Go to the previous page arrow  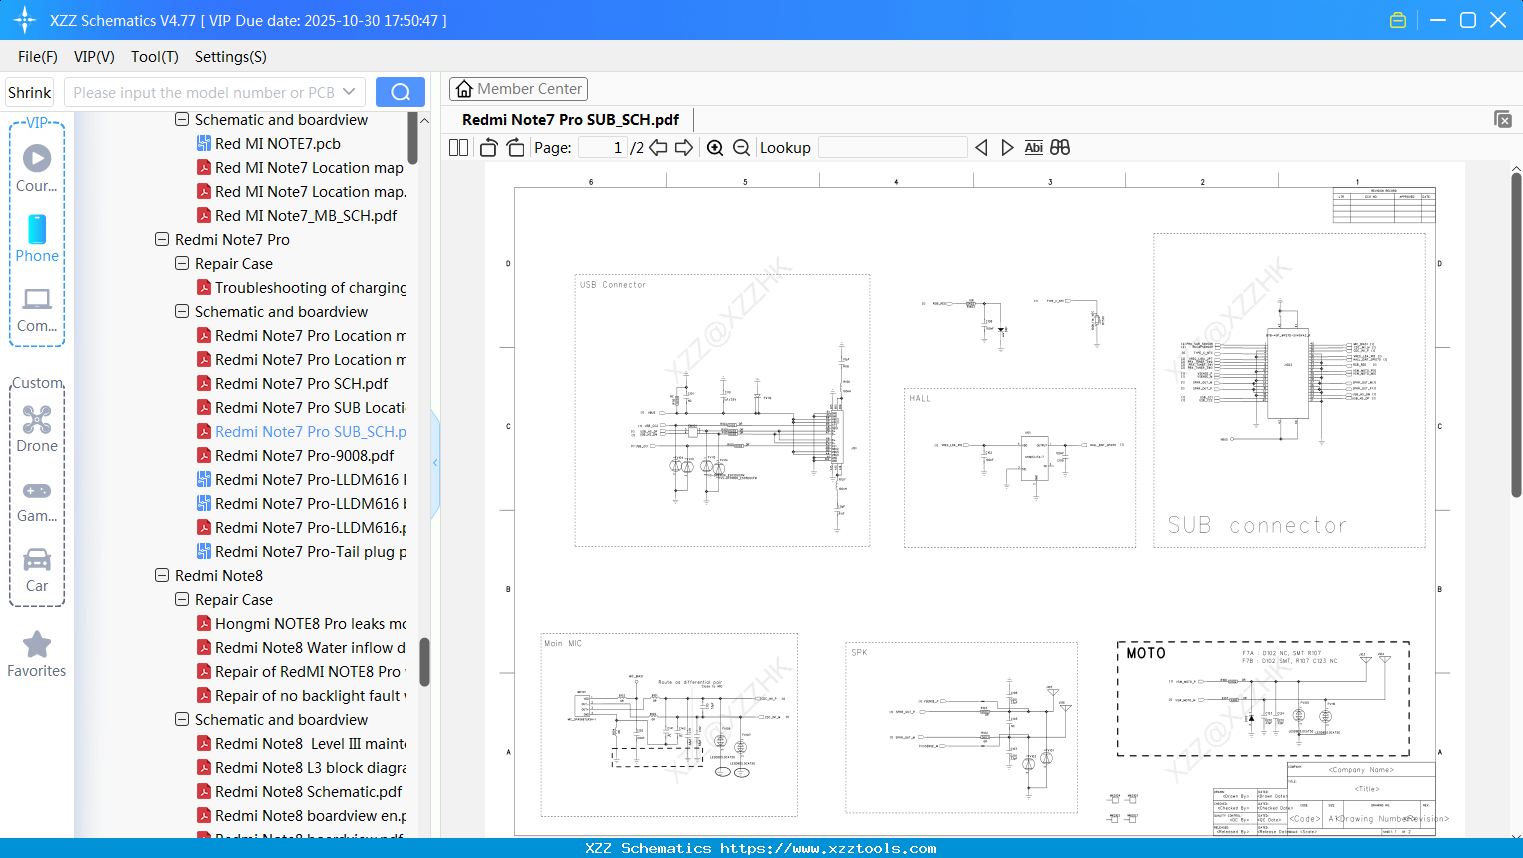click(x=658, y=148)
